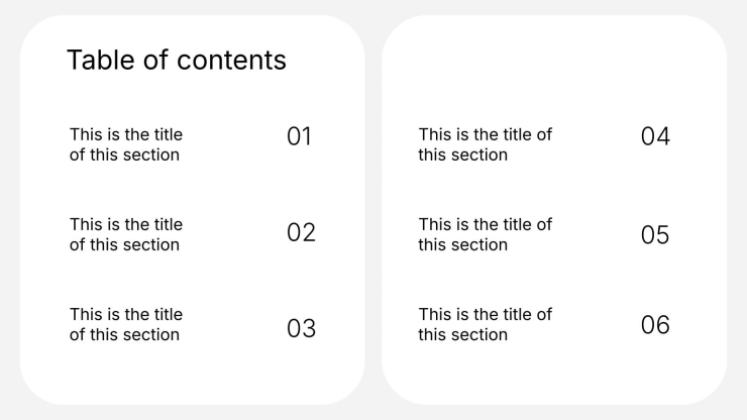Select the section number 04

tap(656, 137)
